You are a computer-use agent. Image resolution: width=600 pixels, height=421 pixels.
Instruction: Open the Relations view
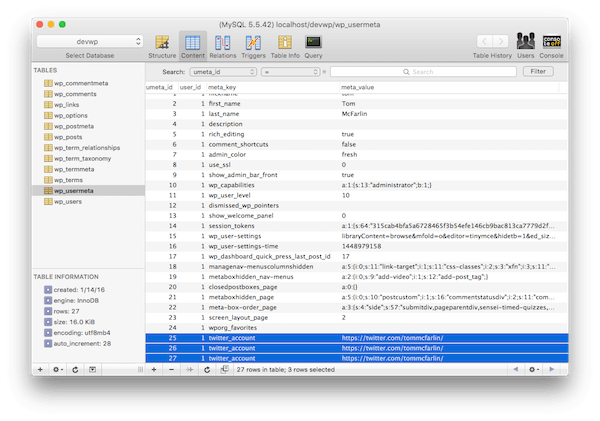(223, 46)
